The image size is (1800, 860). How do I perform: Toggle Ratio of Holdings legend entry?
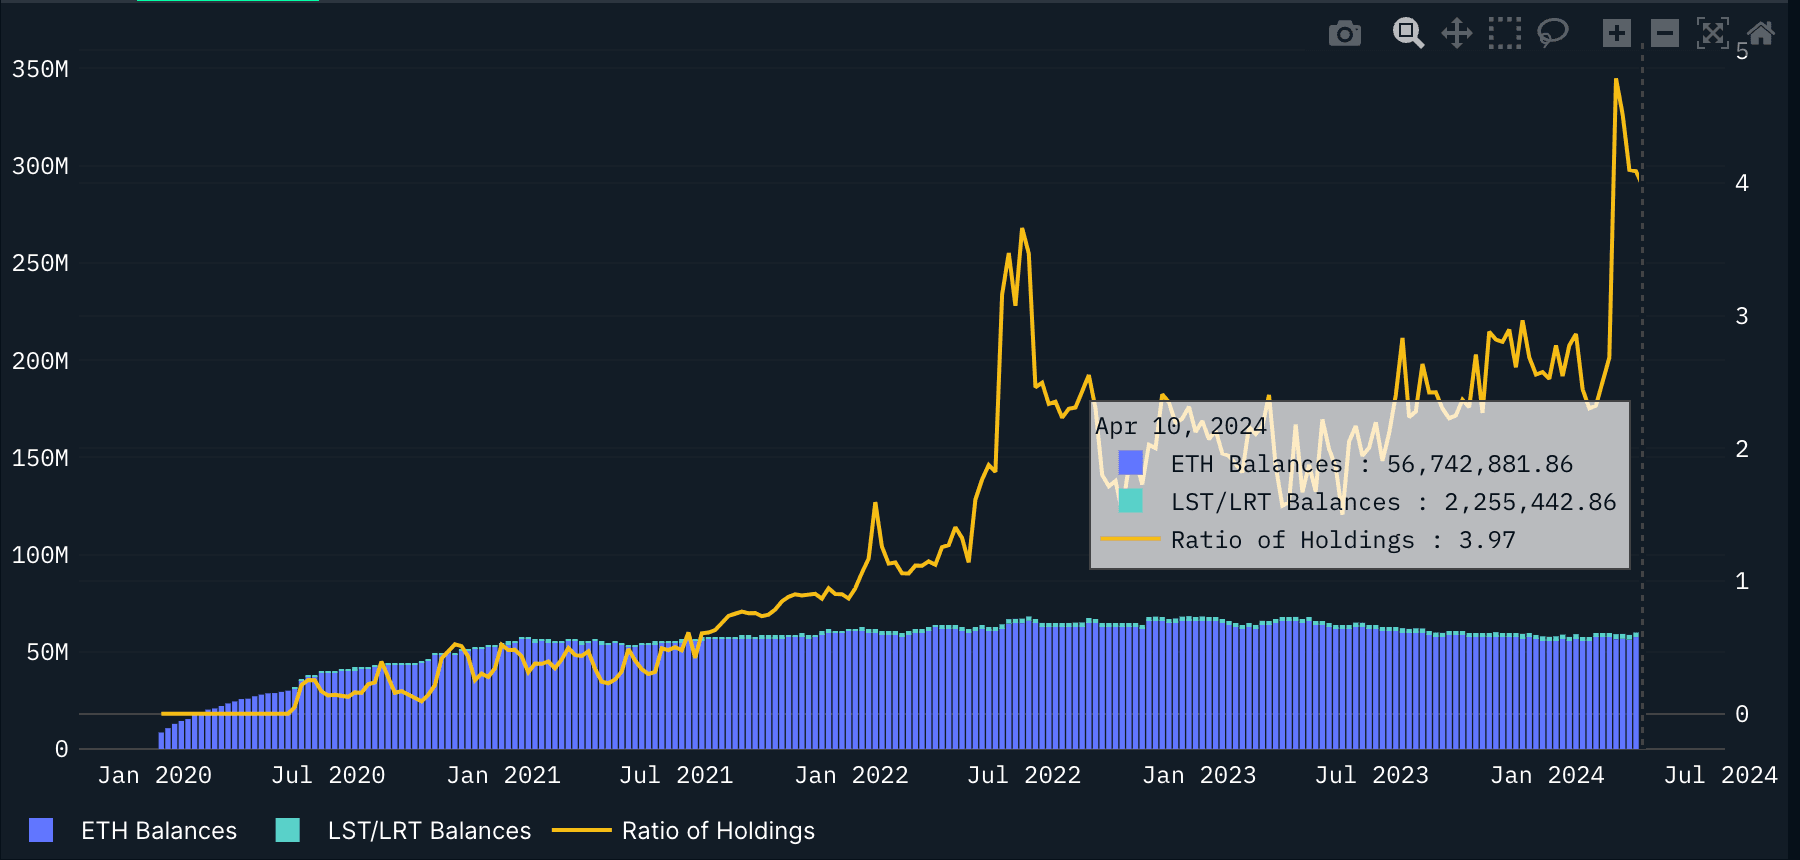pyautogui.click(x=717, y=831)
